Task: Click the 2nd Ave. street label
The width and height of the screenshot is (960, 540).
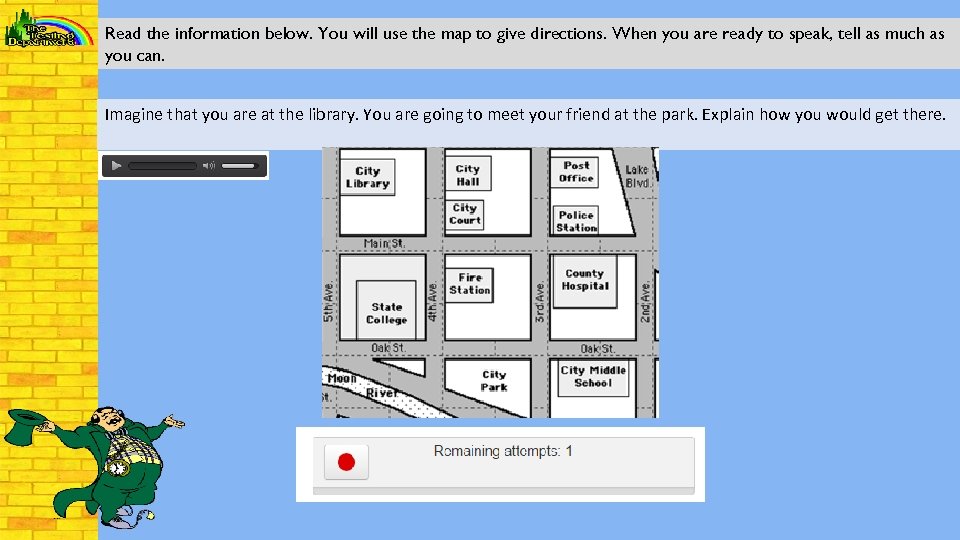Action: click(x=645, y=301)
